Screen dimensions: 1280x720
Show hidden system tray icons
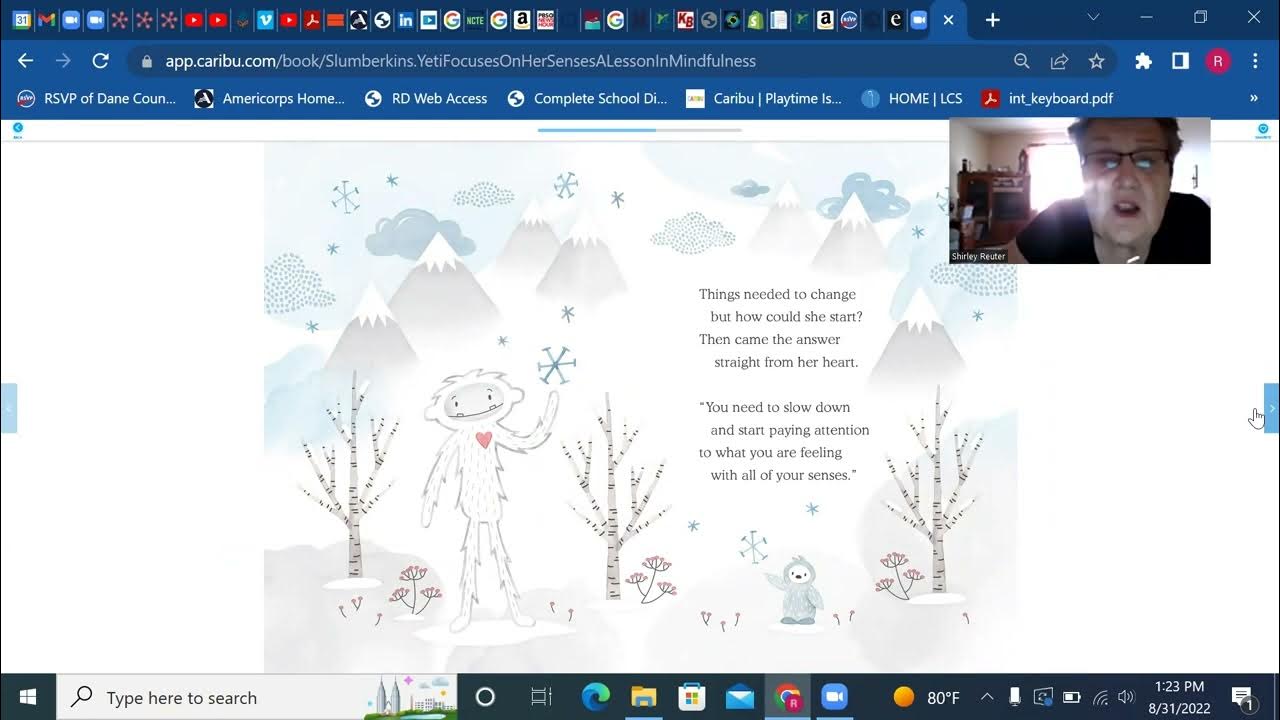[x=987, y=697]
